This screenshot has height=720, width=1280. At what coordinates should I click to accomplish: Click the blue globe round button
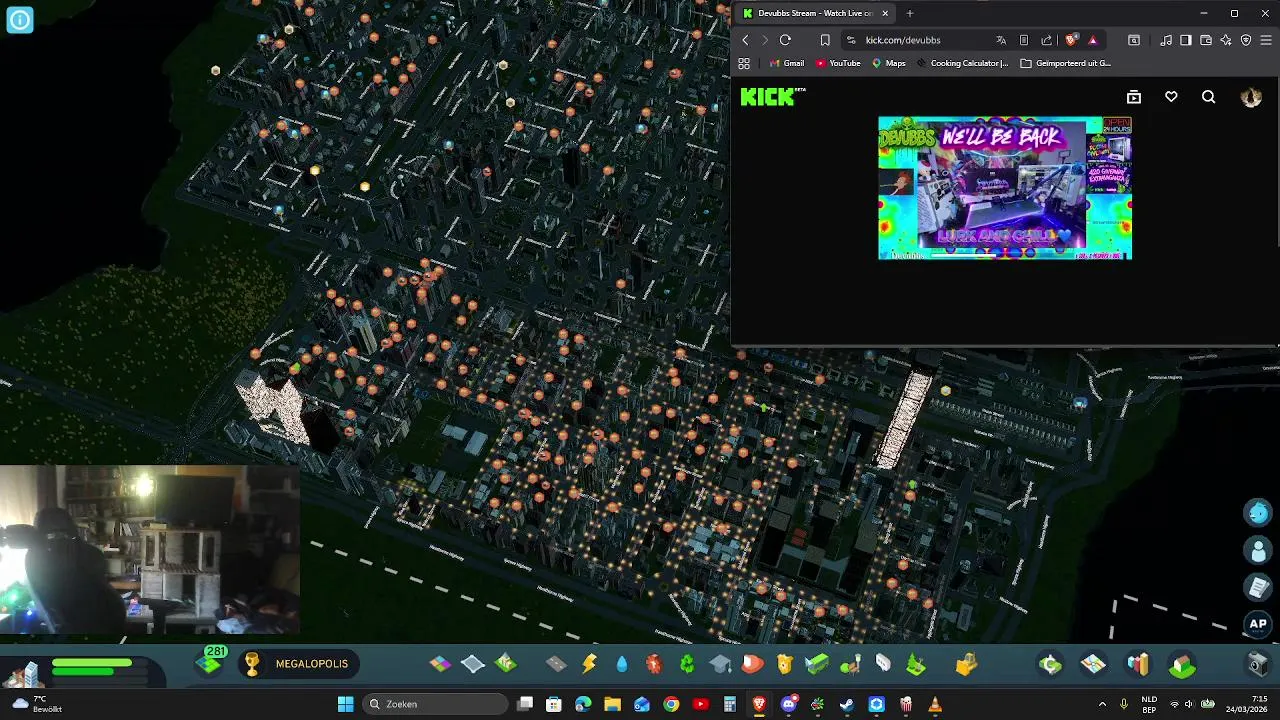(1258, 513)
